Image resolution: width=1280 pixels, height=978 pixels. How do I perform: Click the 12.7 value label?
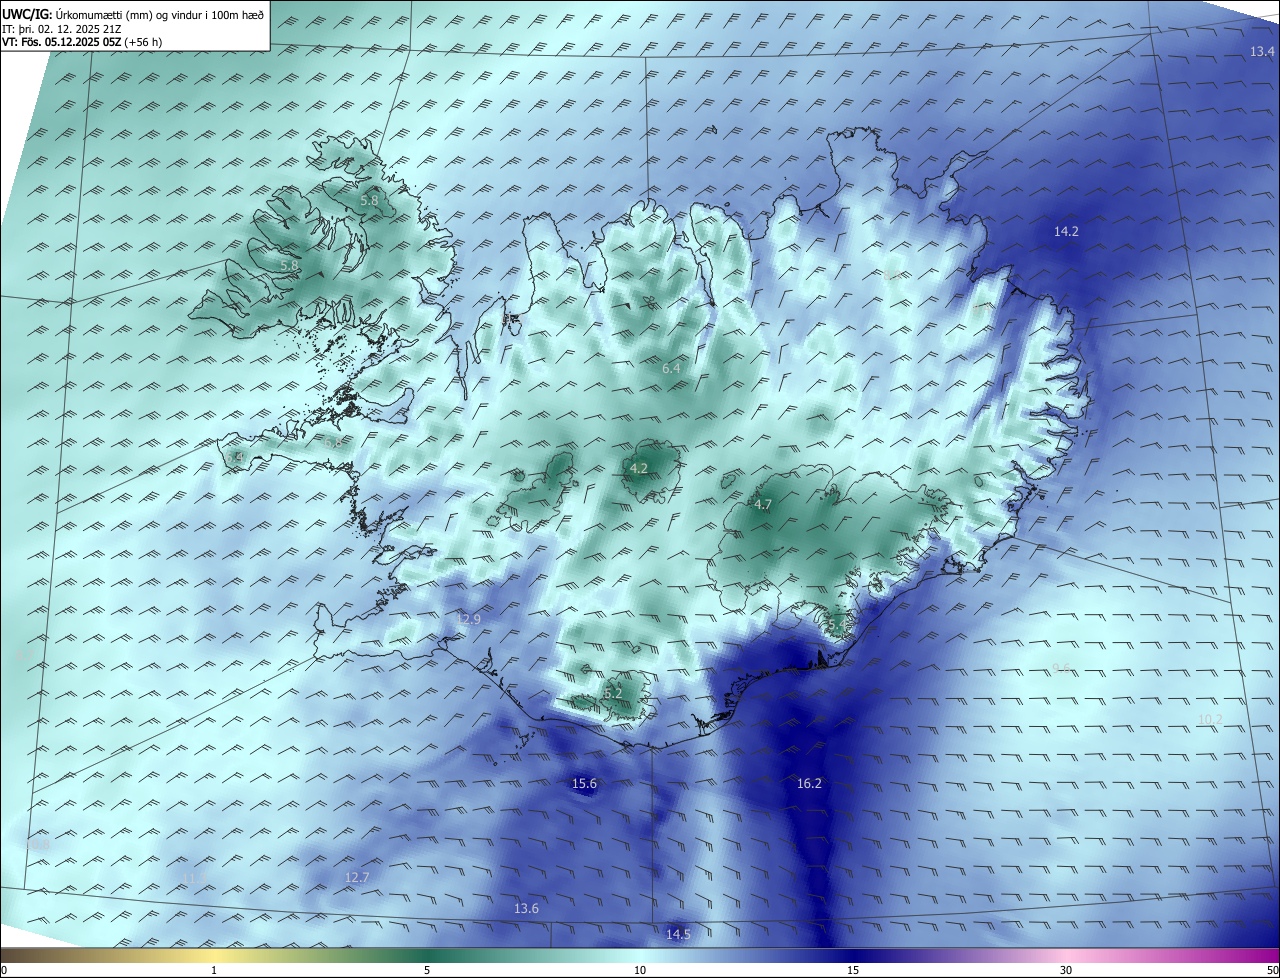[357, 877]
